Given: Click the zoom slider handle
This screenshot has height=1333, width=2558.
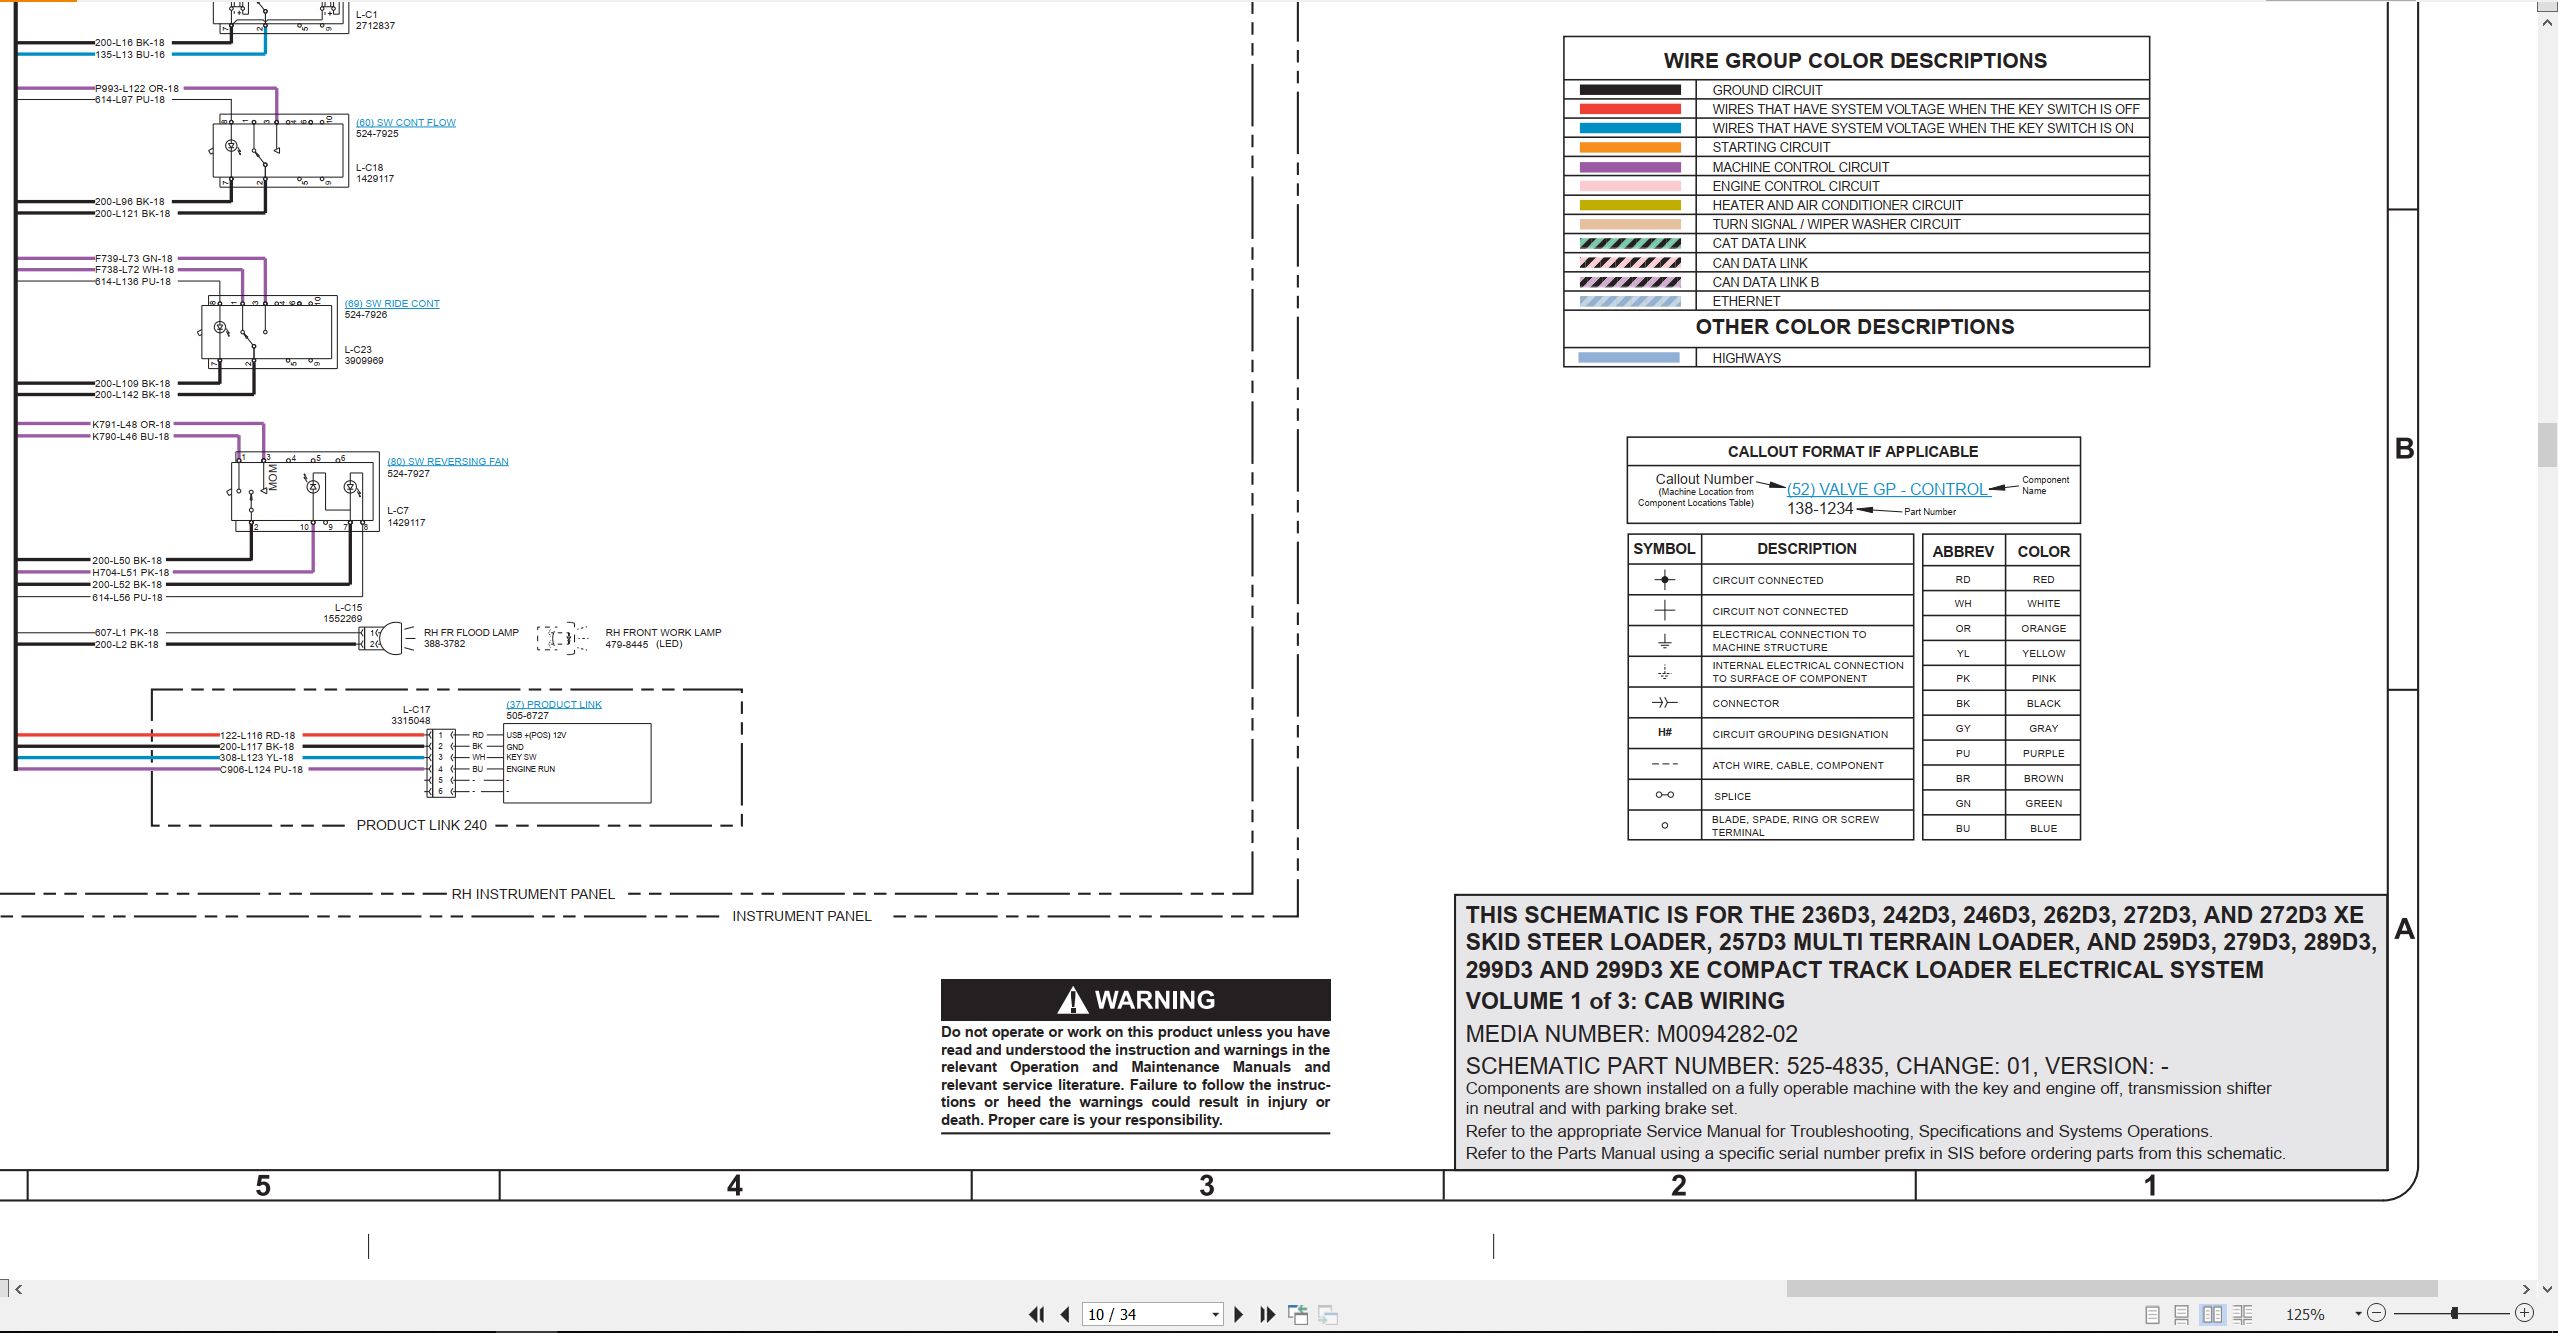Looking at the screenshot, I should tap(2454, 1313).
